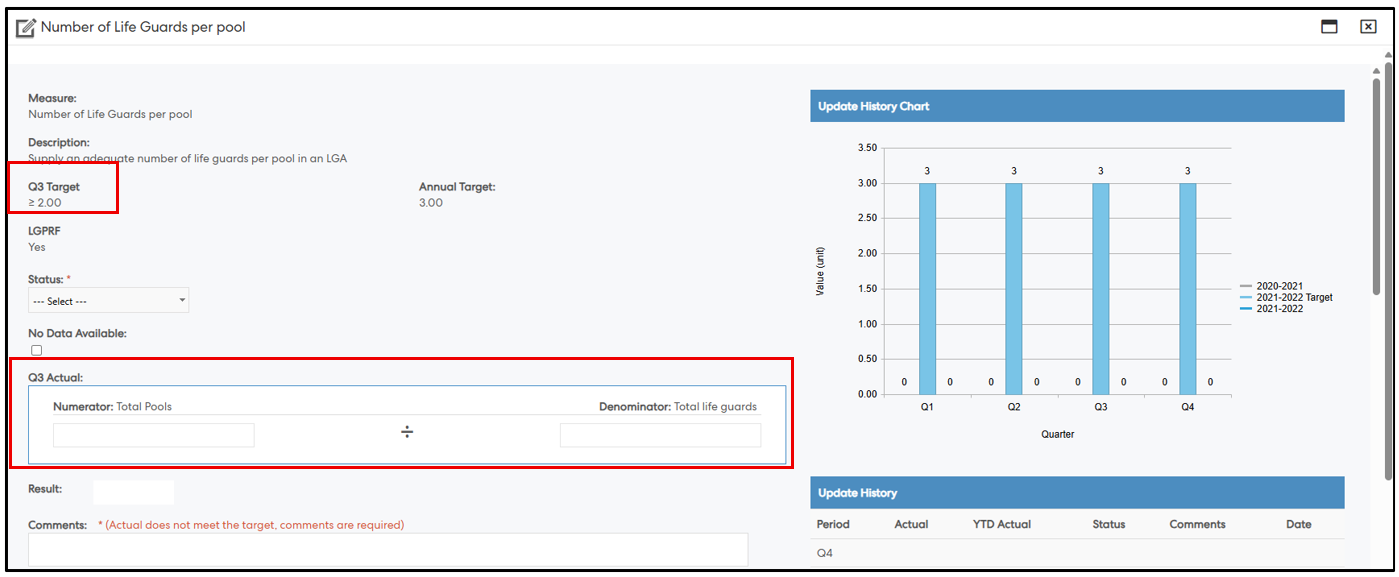Focus the Comments text box
Screen dimensions: 1399x577
coord(388,549)
